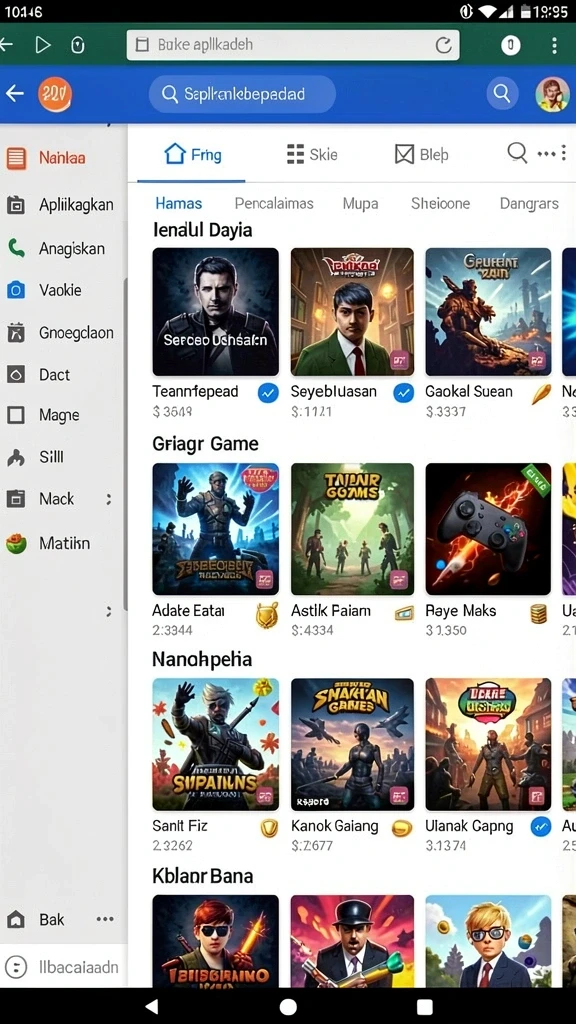Tap the ticket icon beside Astlk Paiam

[x=404, y=613]
